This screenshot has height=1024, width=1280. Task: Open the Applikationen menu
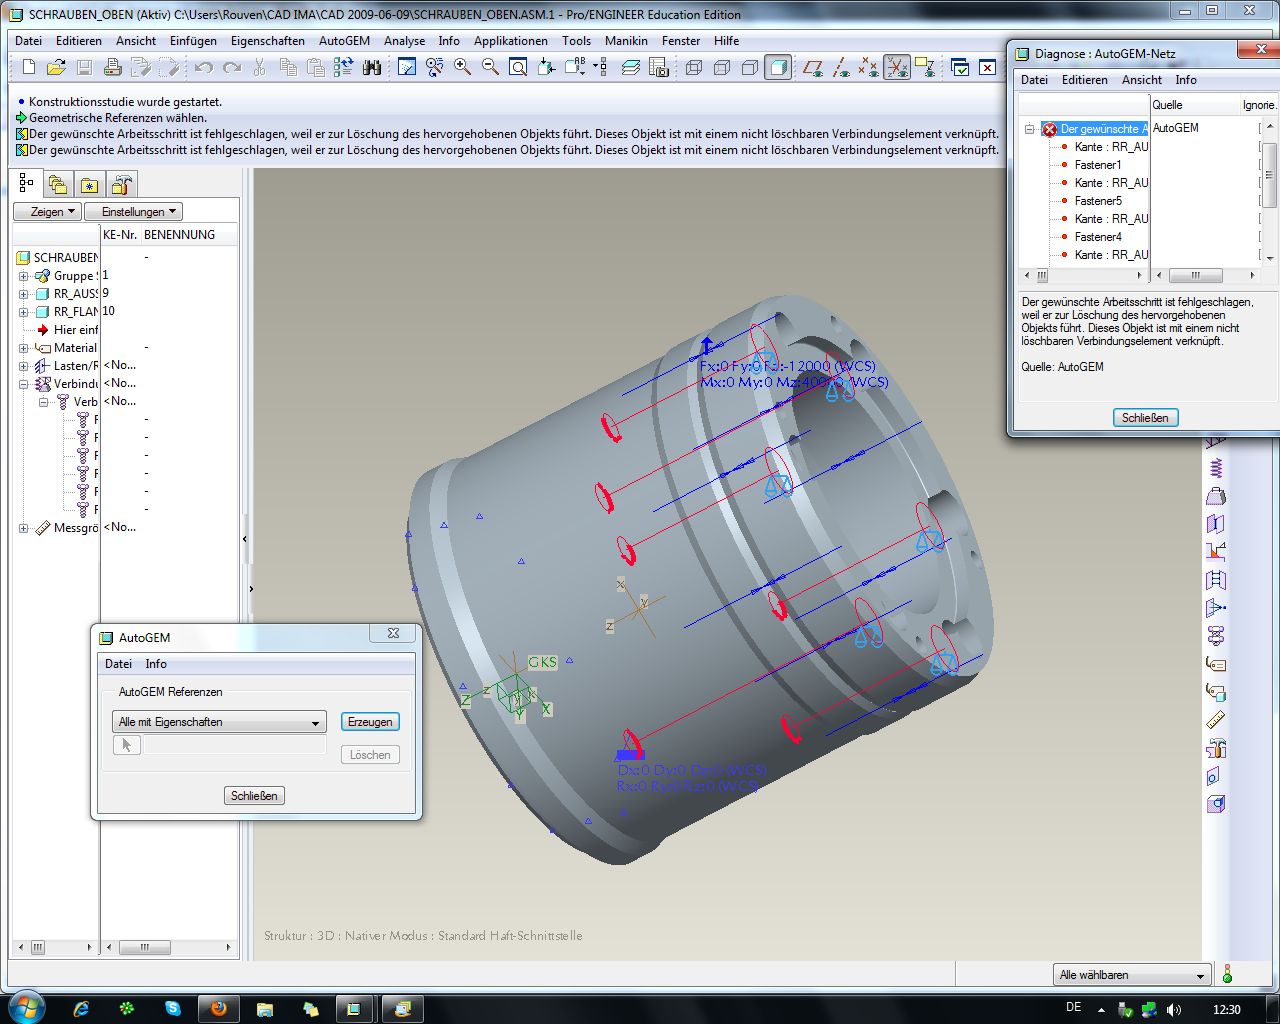[x=511, y=41]
